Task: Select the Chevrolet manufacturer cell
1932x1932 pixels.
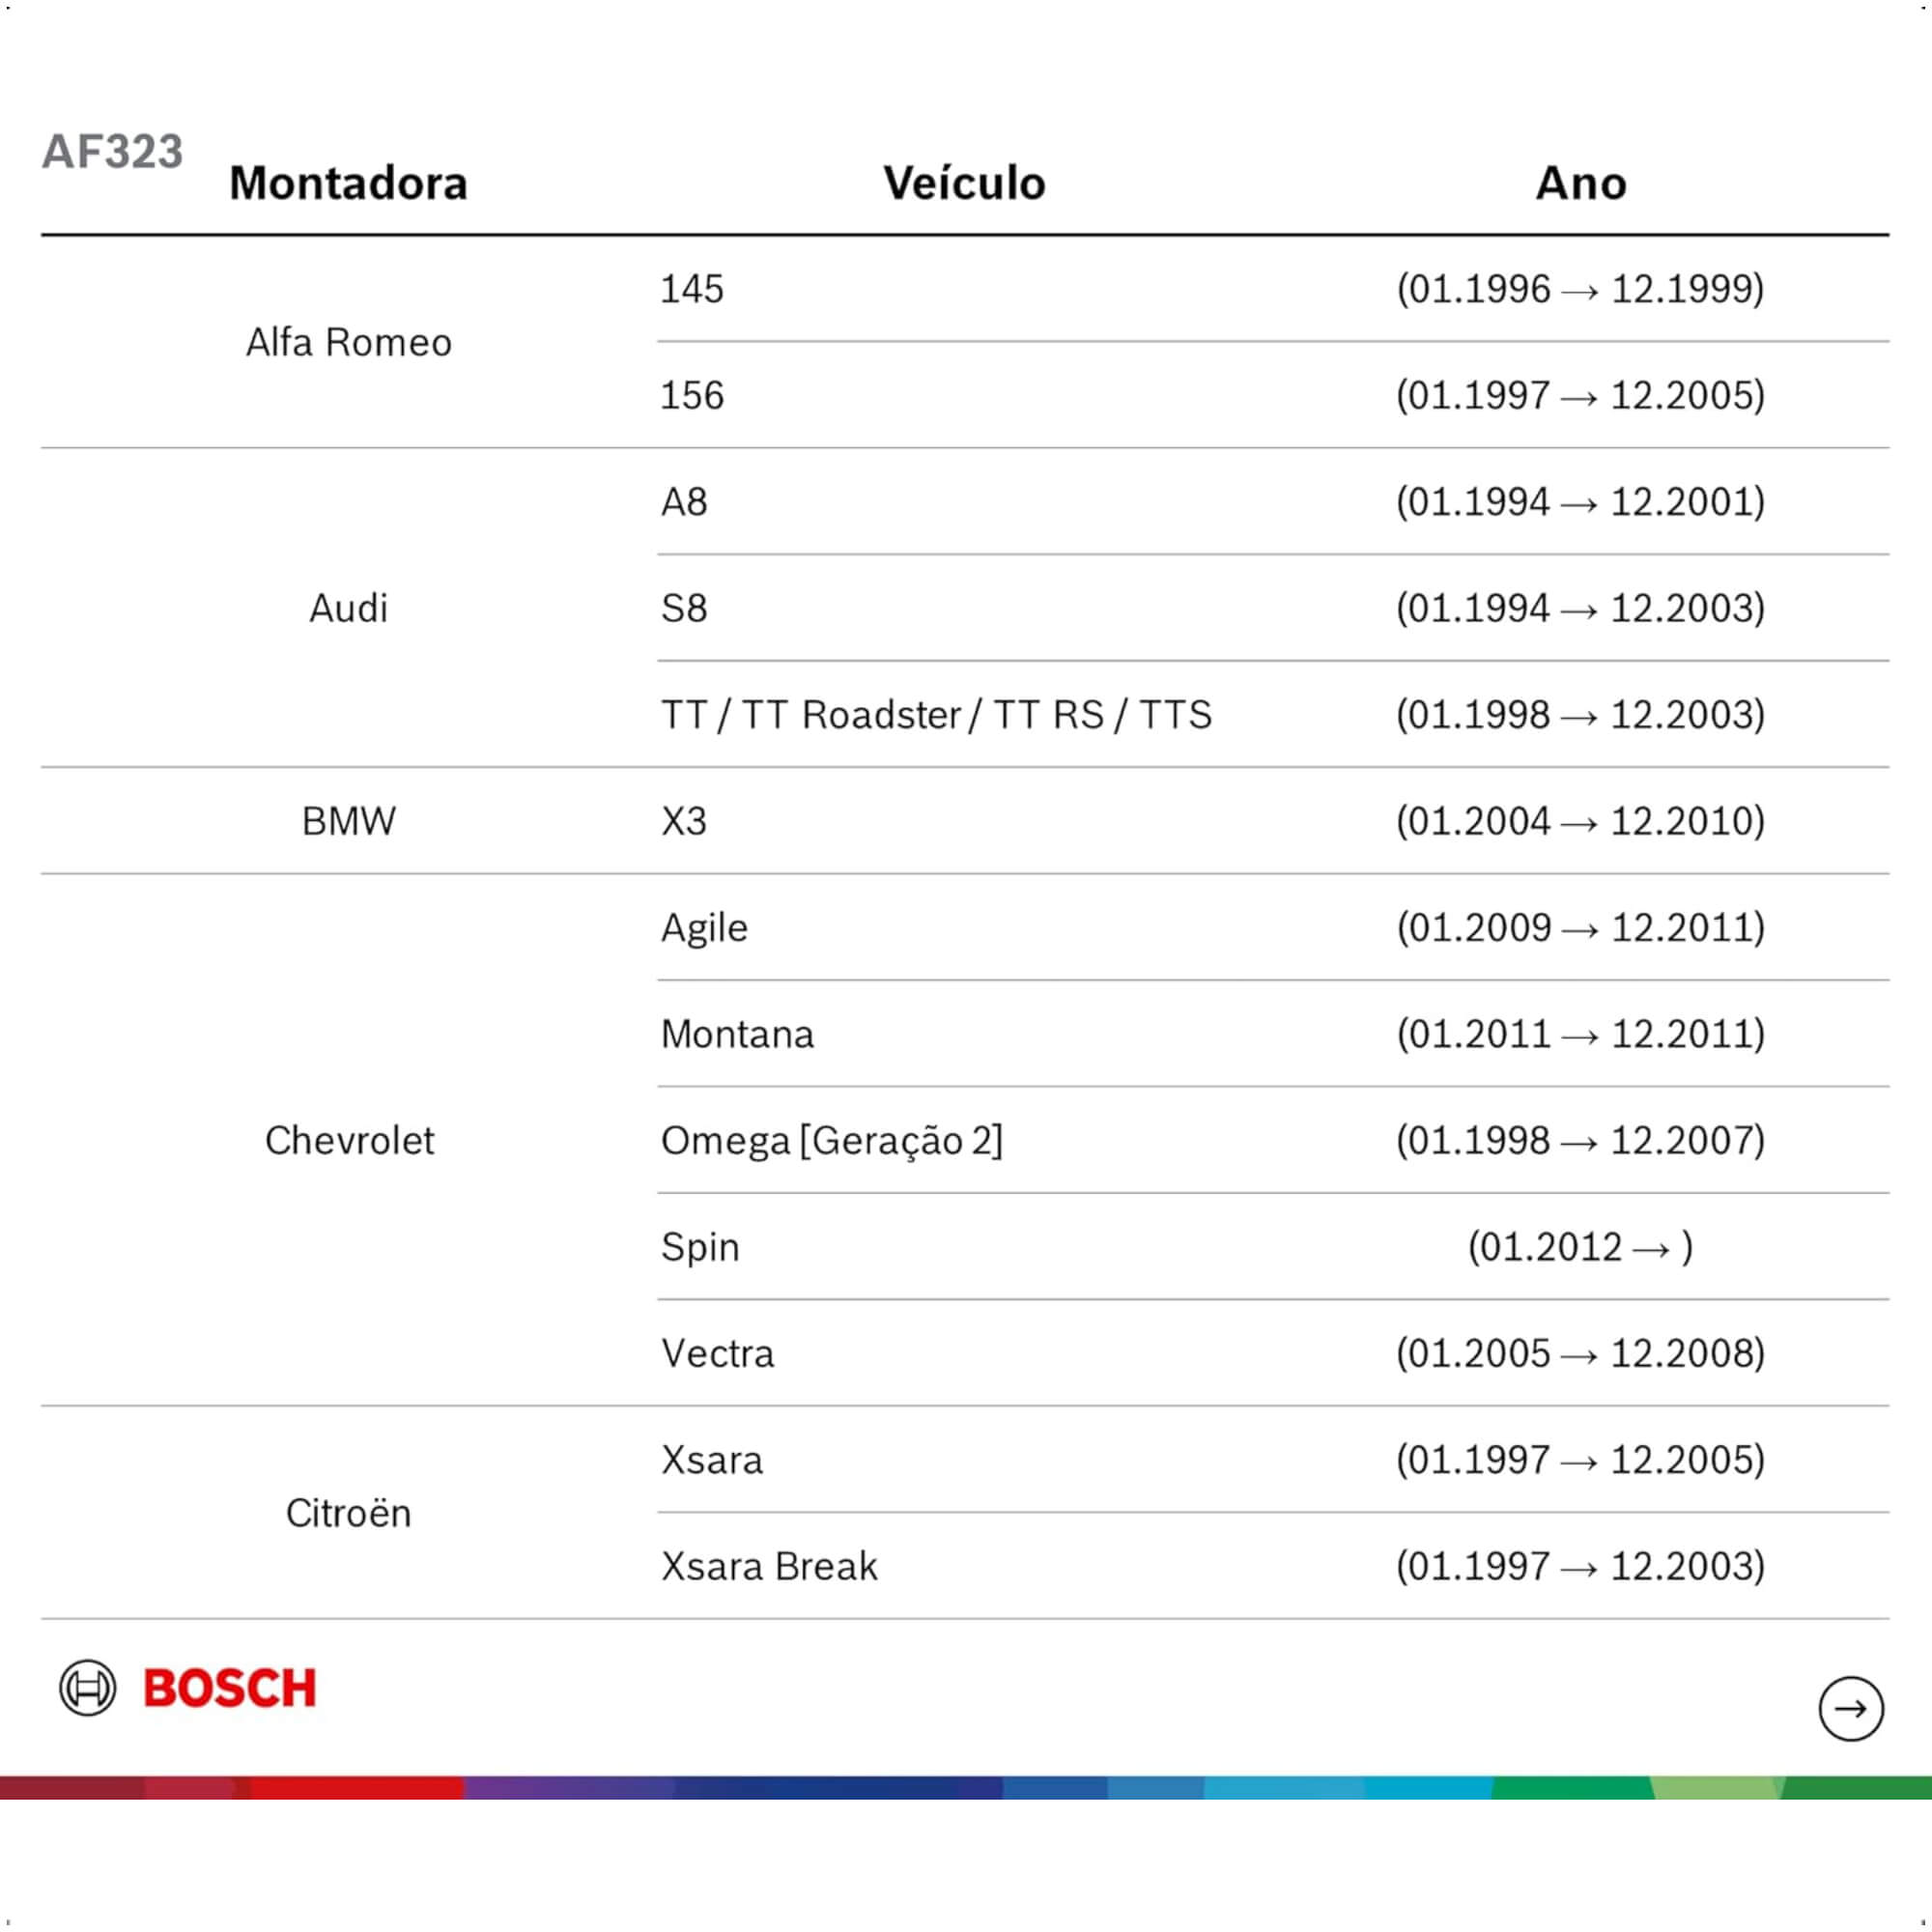Action: [349, 1140]
